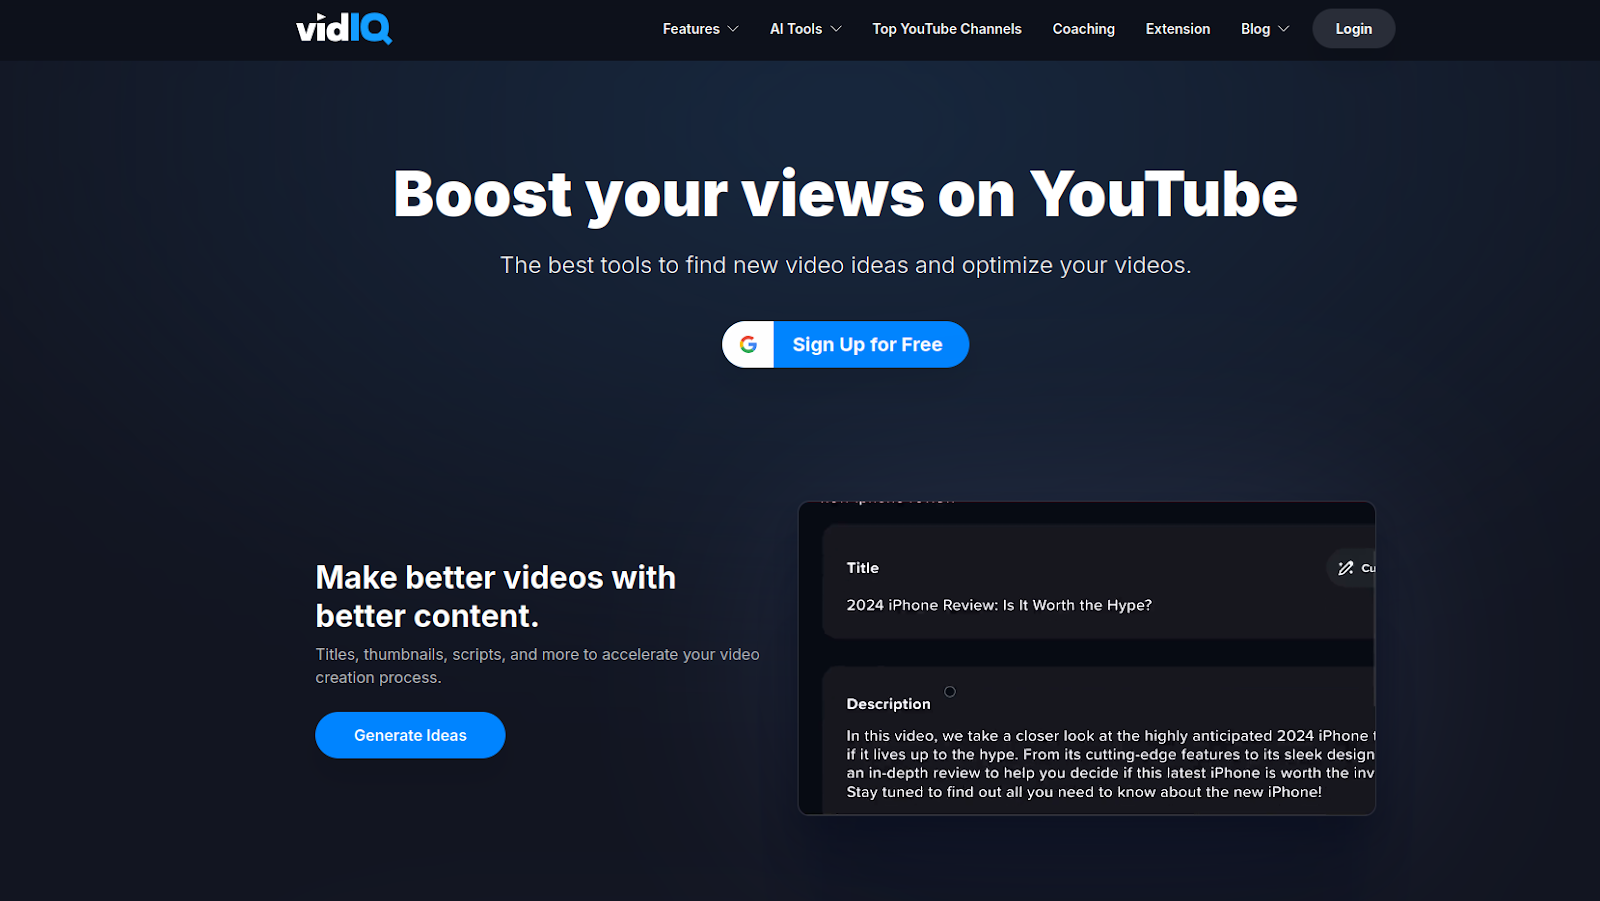Expand the Features chevron
1600x901 pixels.
coord(733,29)
